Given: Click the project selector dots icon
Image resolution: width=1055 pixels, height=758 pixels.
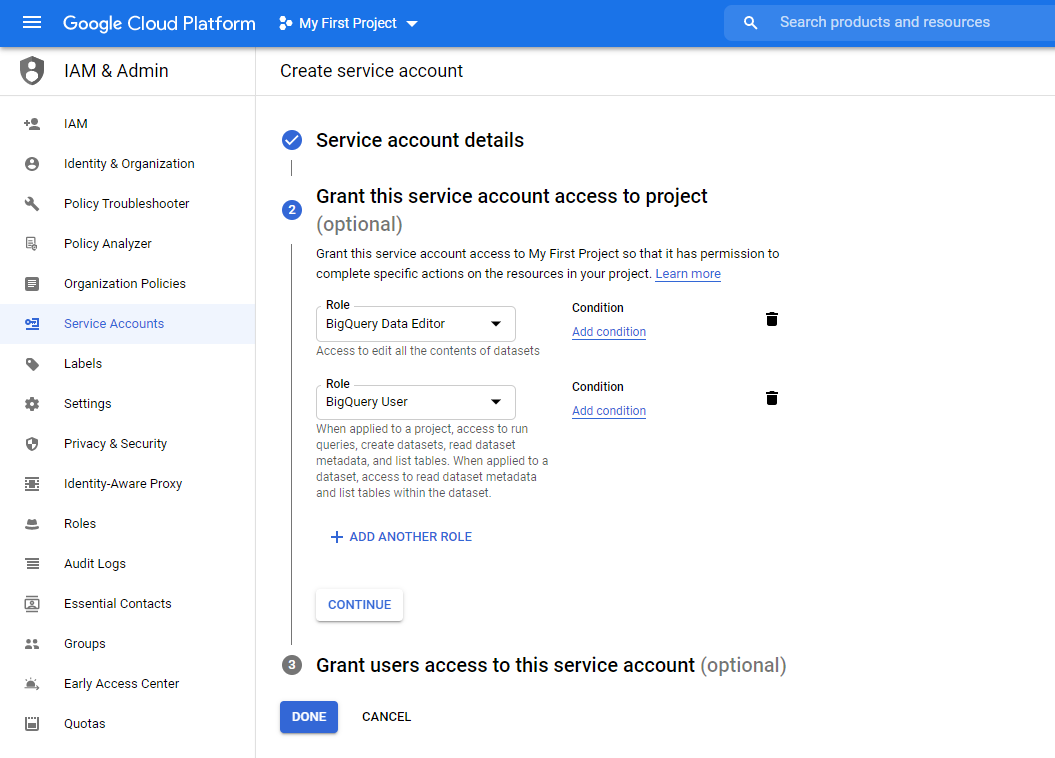Looking at the screenshot, I should [285, 23].
